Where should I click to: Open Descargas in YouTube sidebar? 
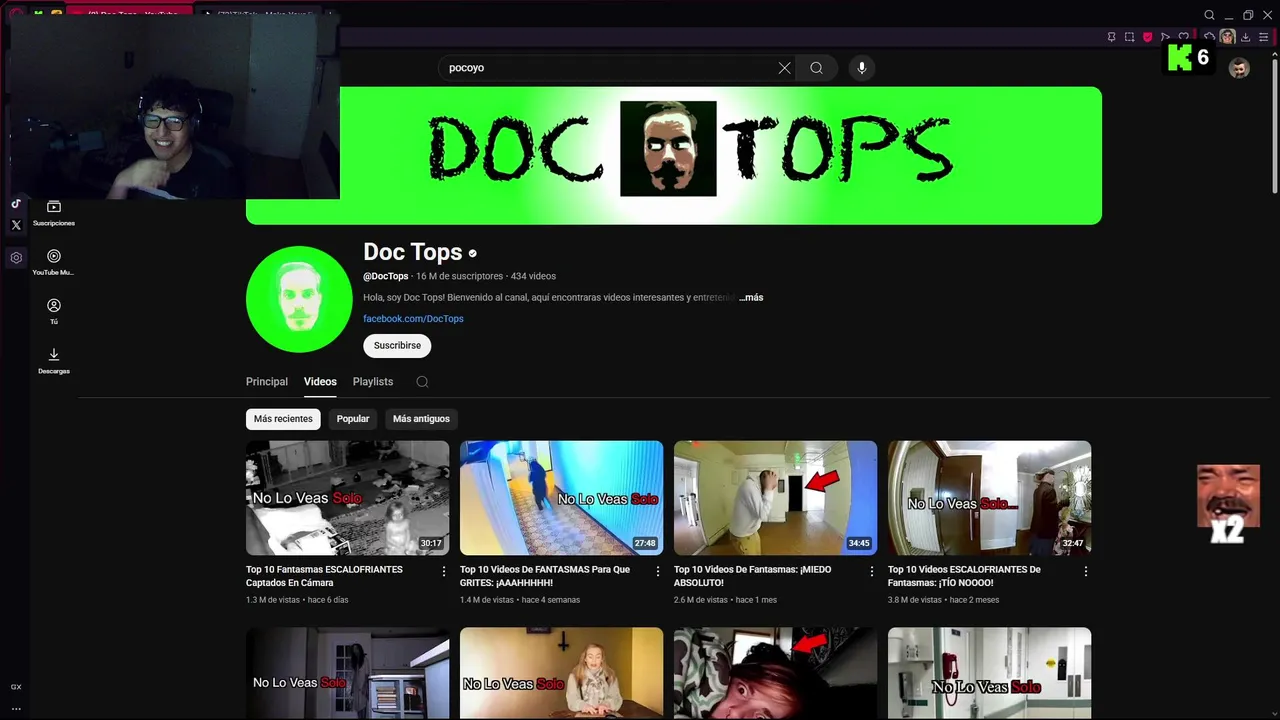point(54,361)
